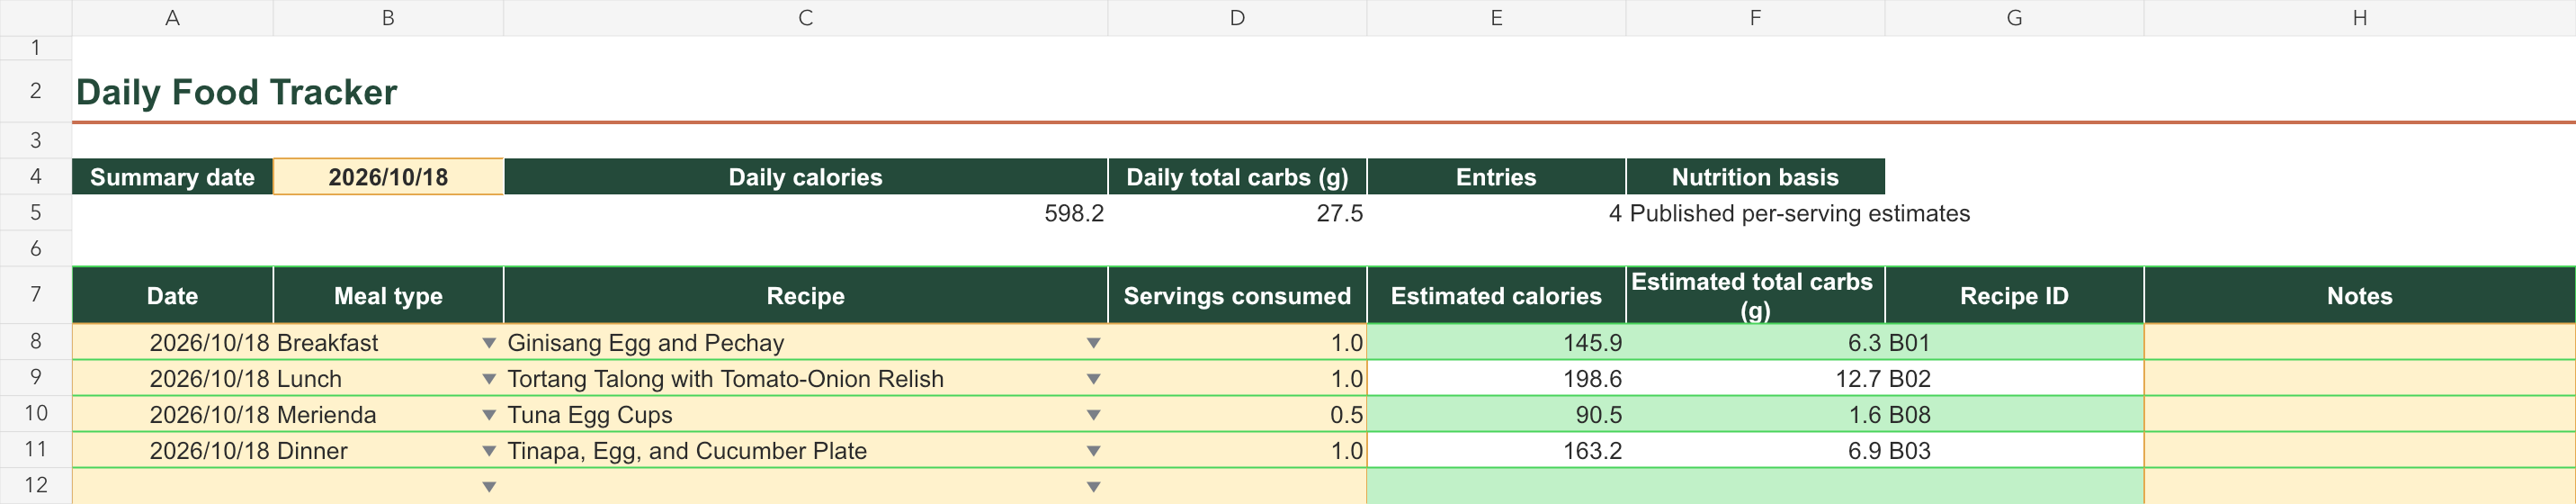This screenshot has height=504, width=2576.
Task: Select column E header
Action: pyautogui.click(x=1496, y=18)
